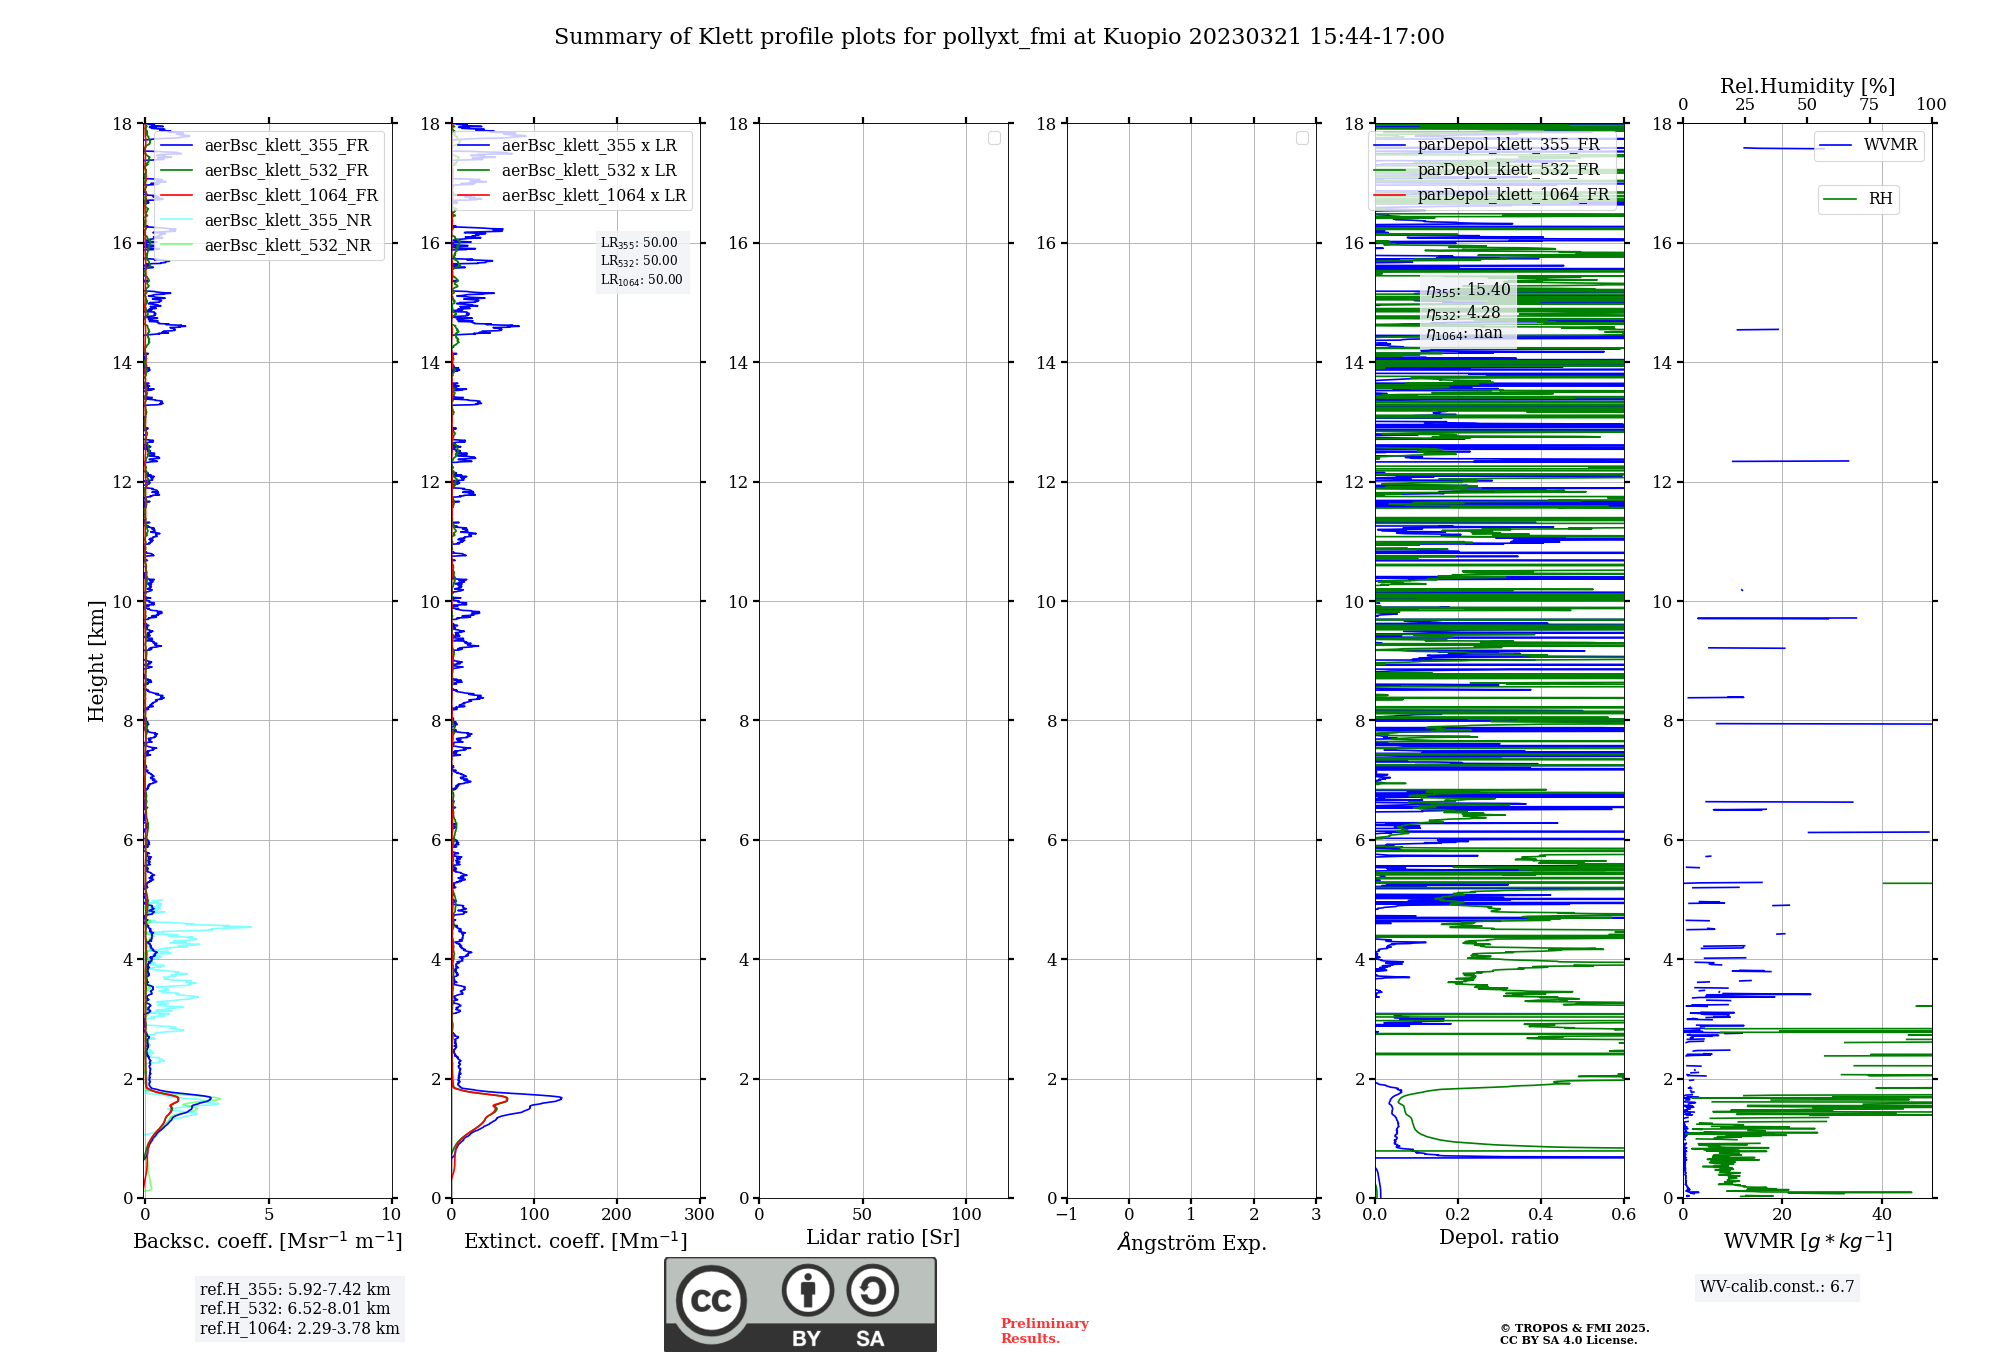Click the tick label −1 on Ångström axis
The height and width of the screenshot is (1360, 2000).
click(x=1067, y=1215)
